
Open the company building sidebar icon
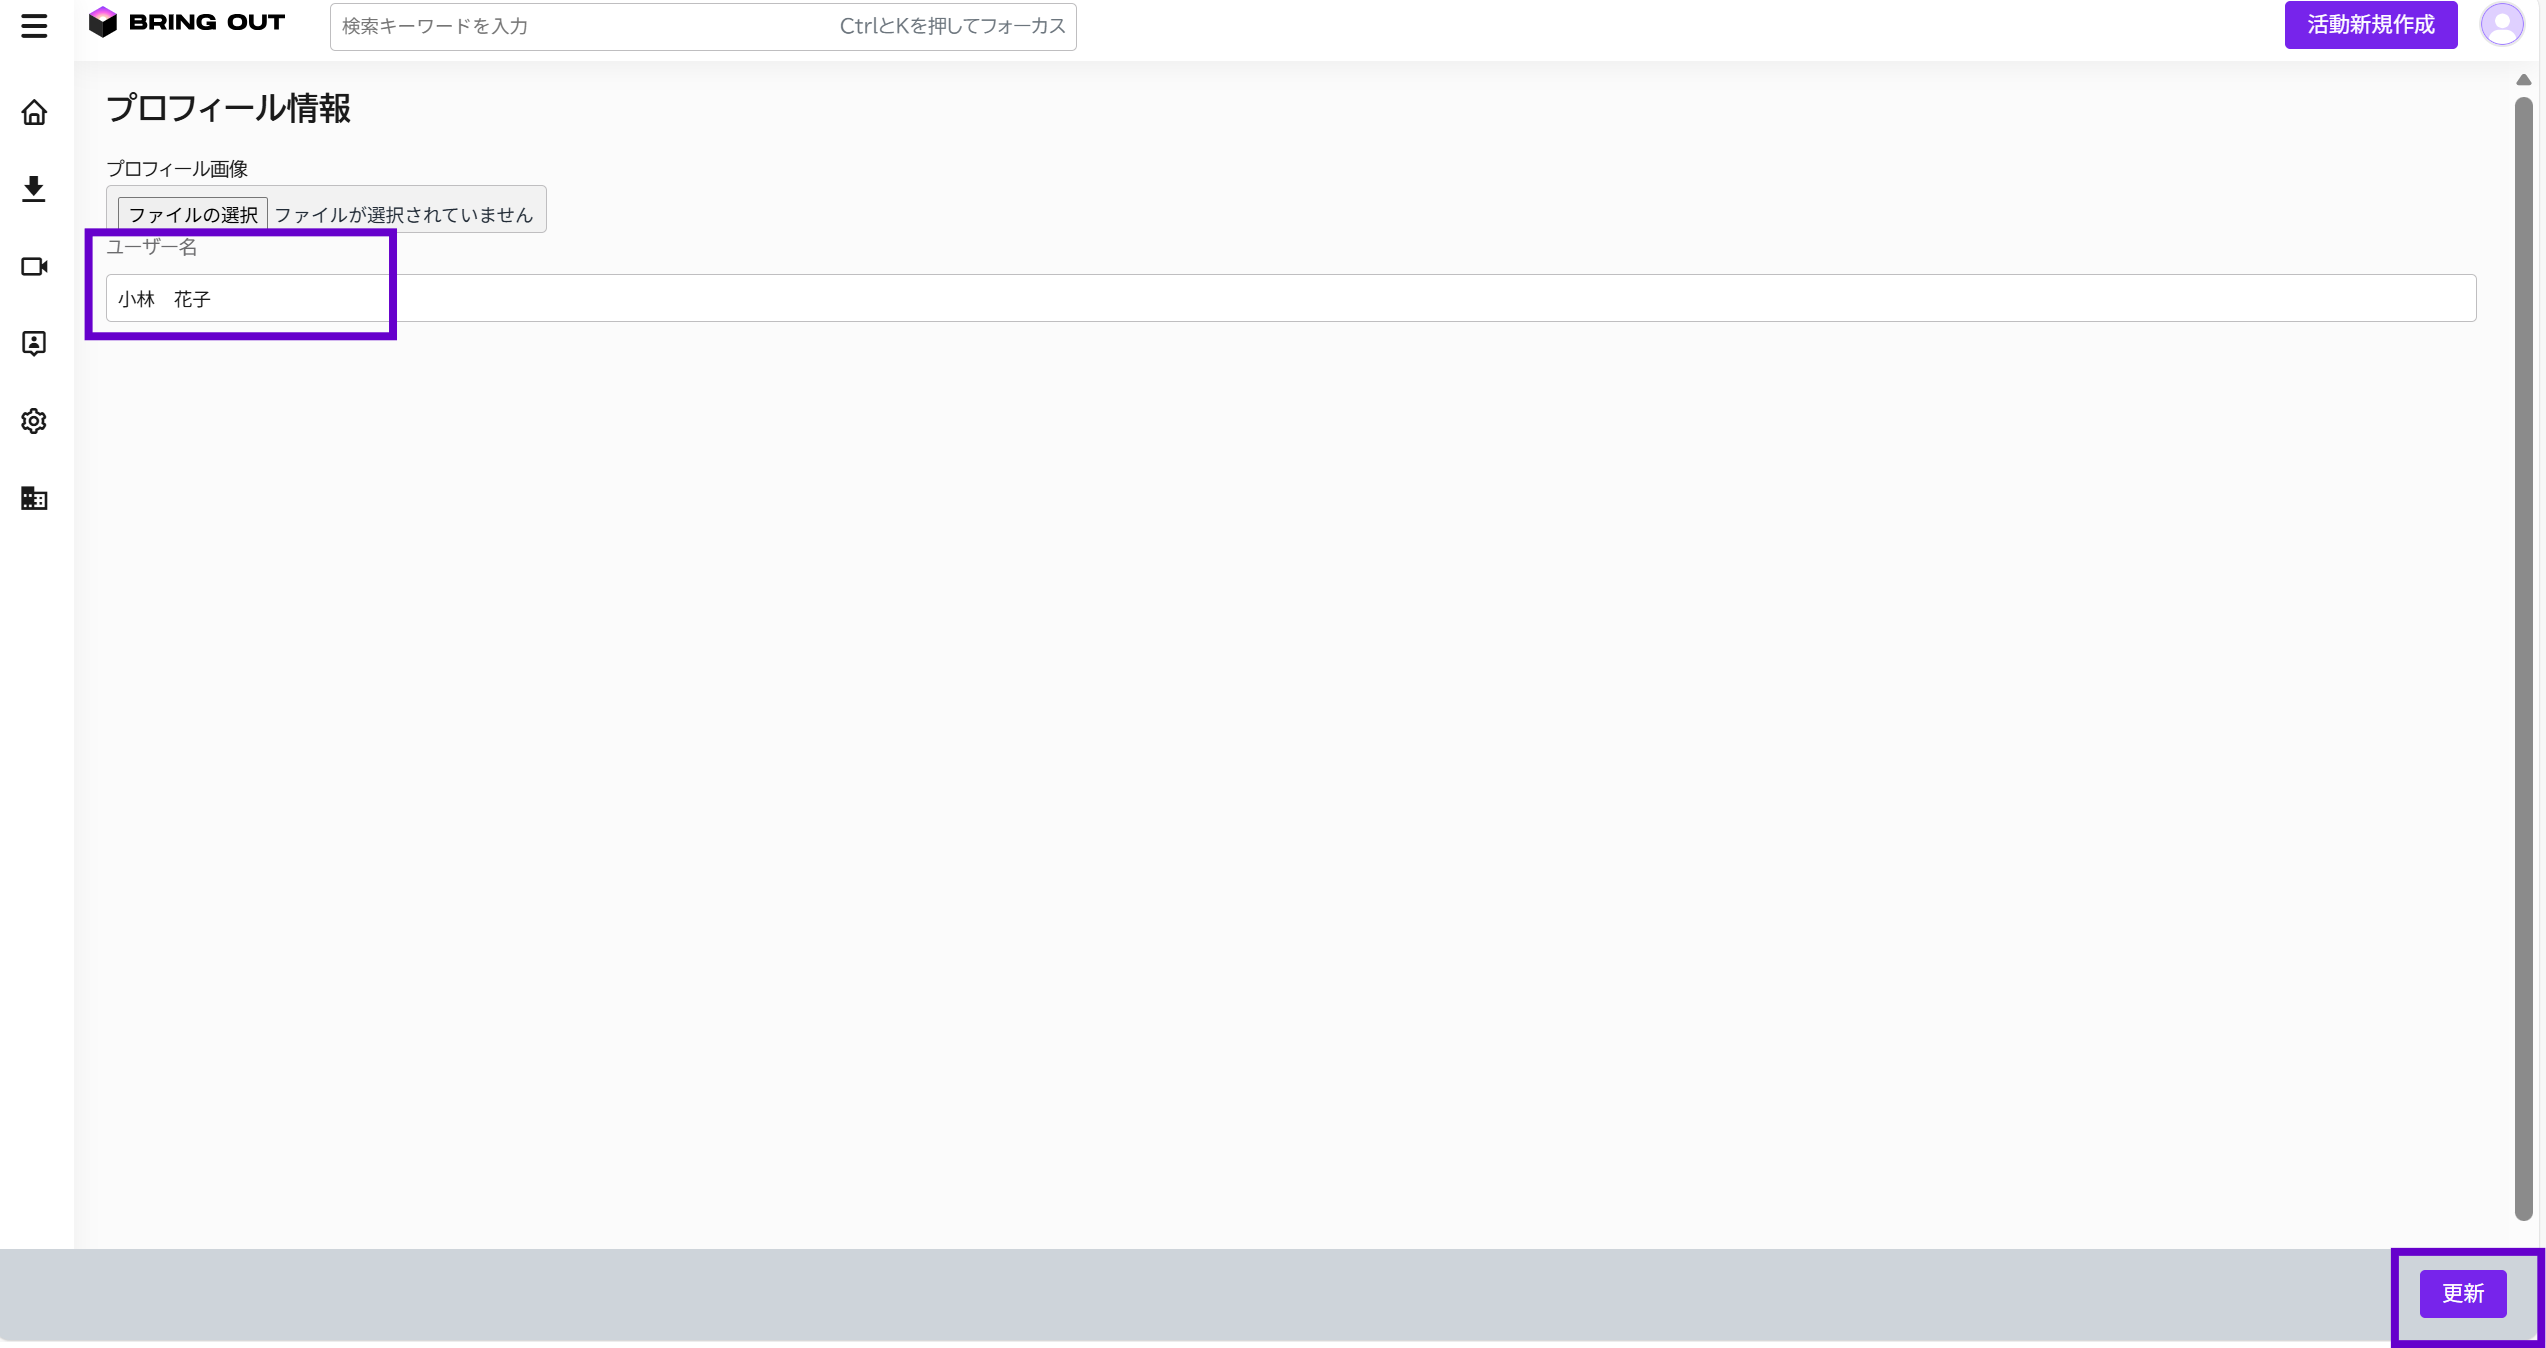pyautogui.click(x=34, y=498)
